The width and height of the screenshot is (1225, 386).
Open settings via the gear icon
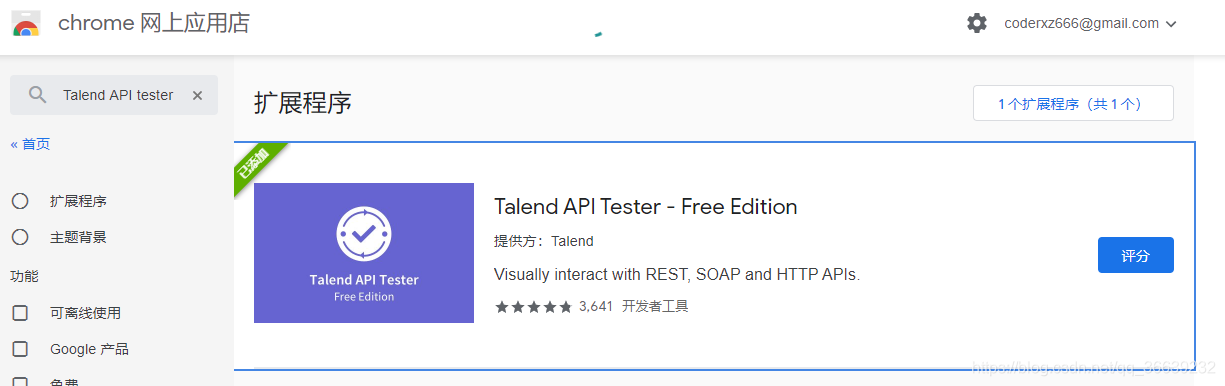(977, 23)
